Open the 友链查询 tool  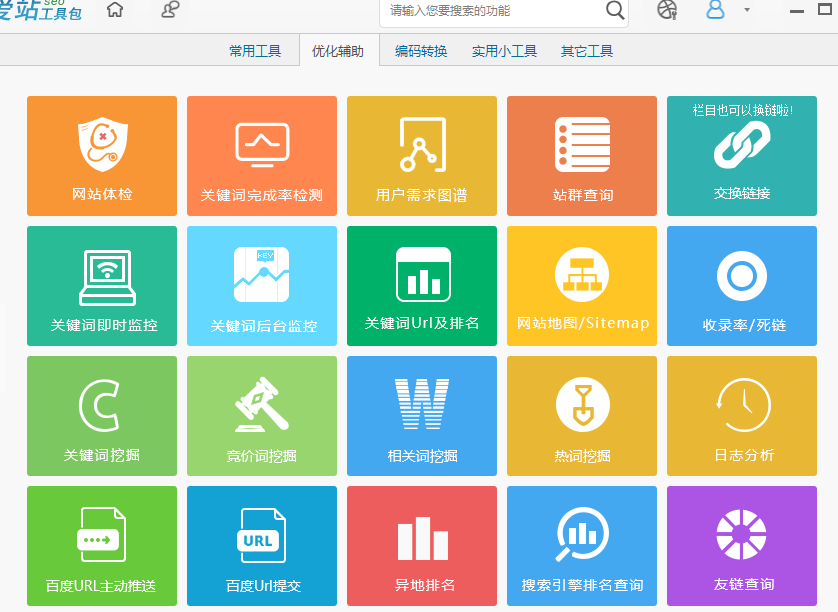pos(741,545)
